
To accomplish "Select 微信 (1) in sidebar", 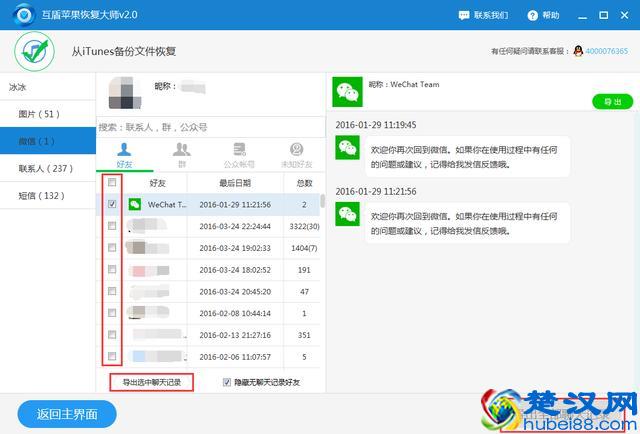I will (48, 141).
